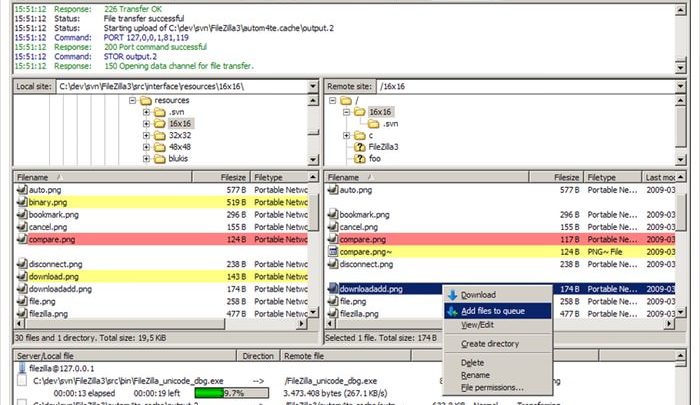Sort remote files by Filesize column

point(556,177)
